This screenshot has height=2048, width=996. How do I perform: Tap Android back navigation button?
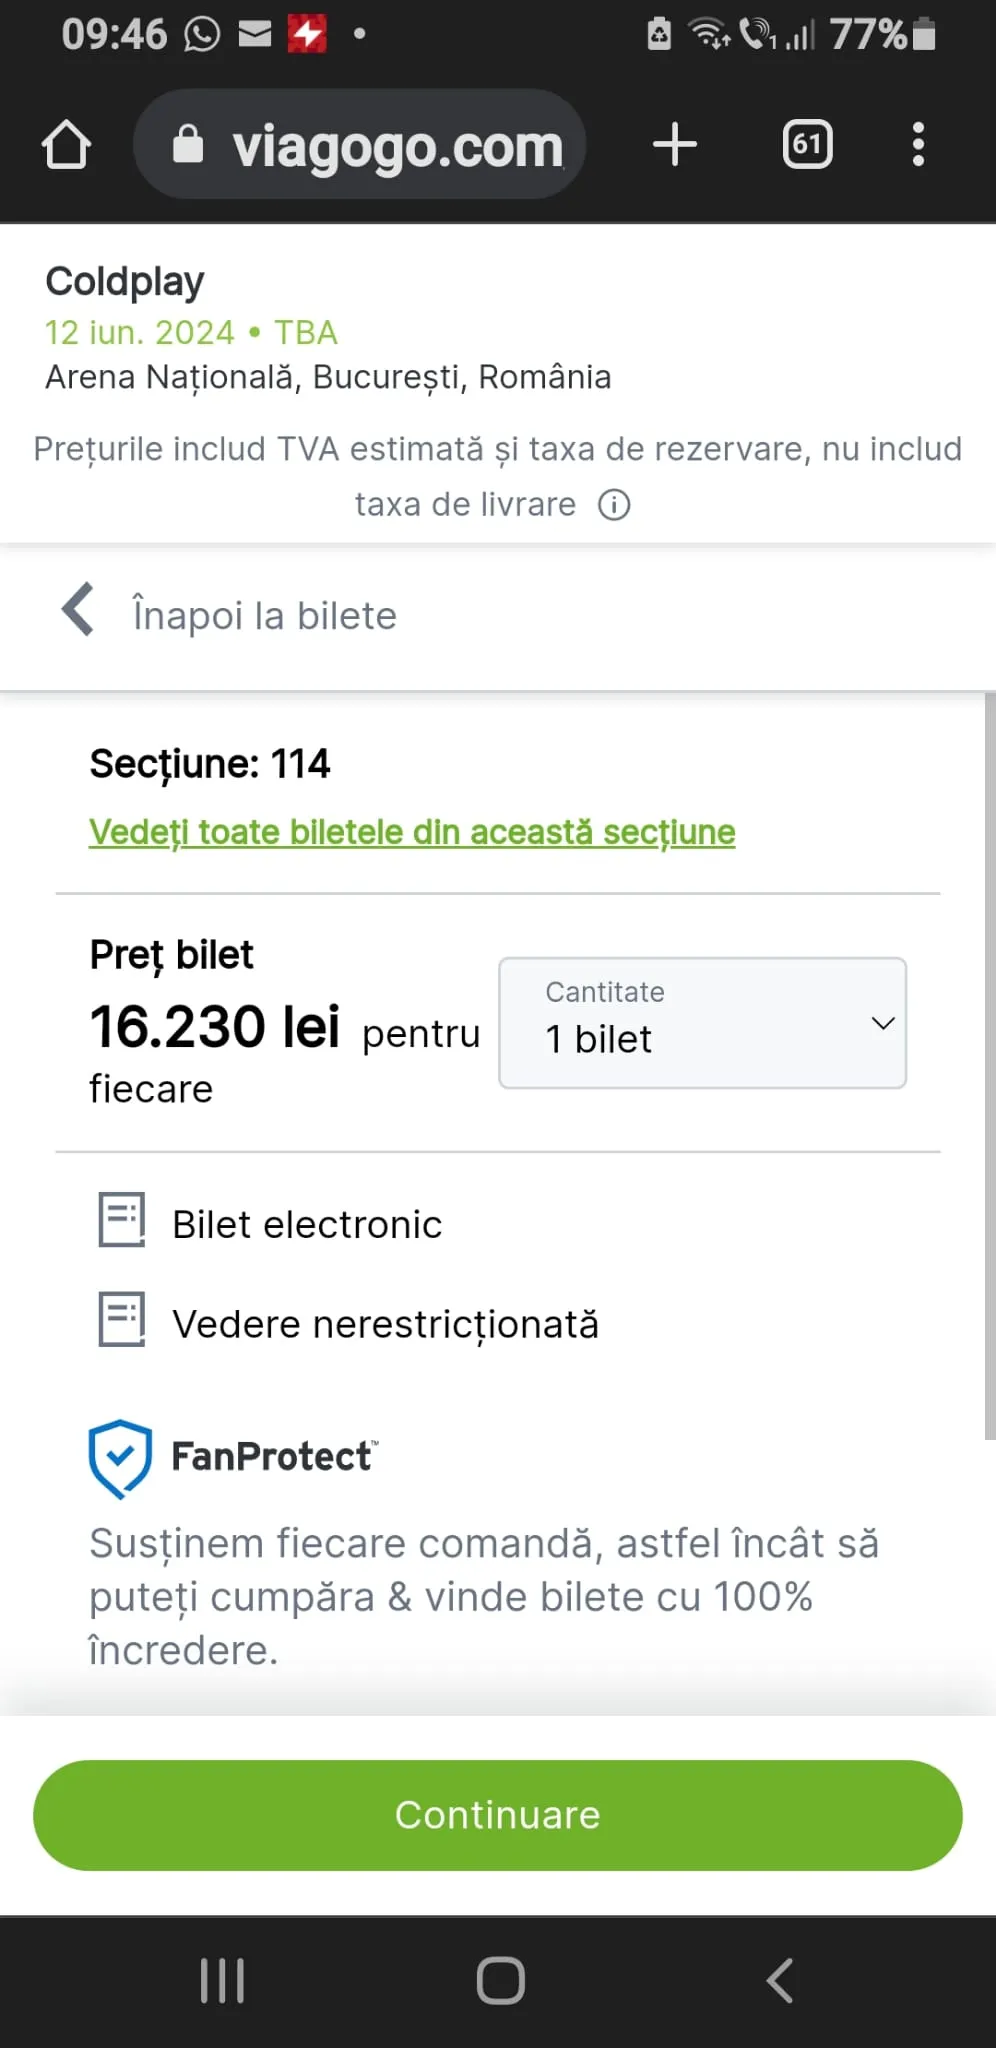[780, 1980]
